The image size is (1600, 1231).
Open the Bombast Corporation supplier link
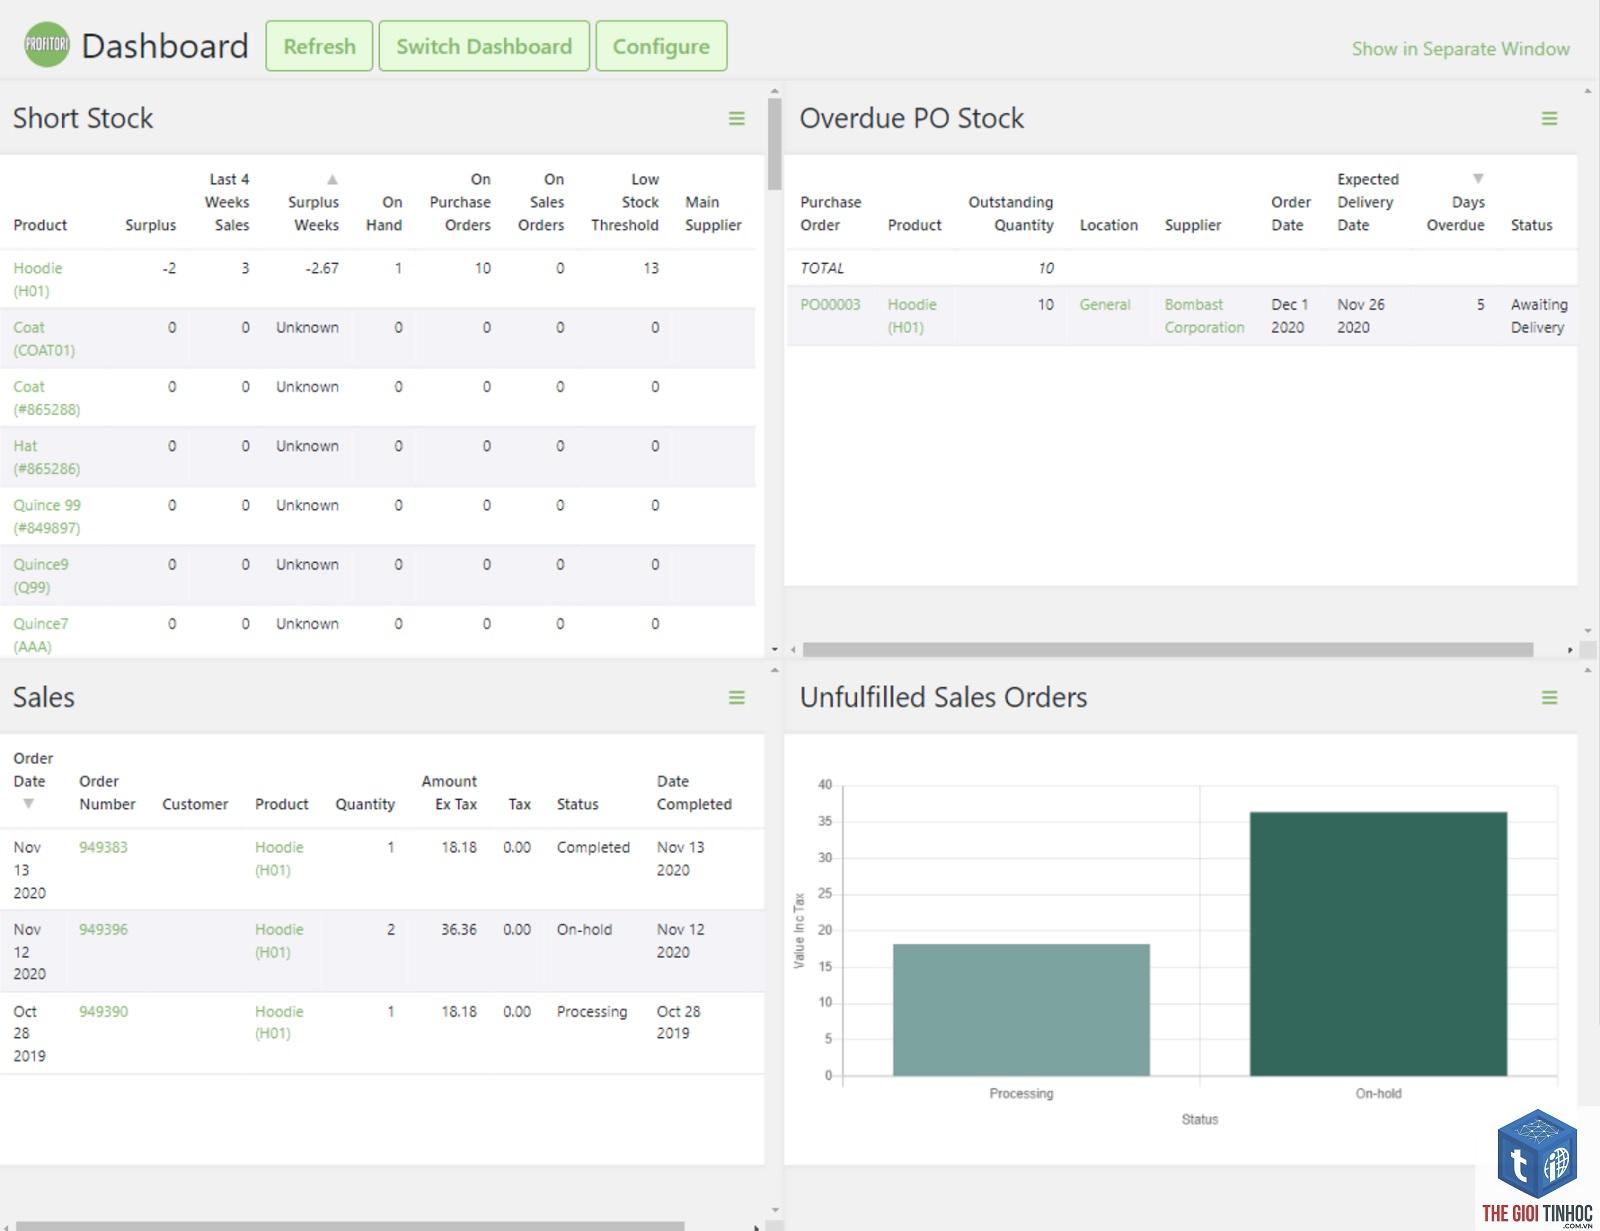(1204, 316)
